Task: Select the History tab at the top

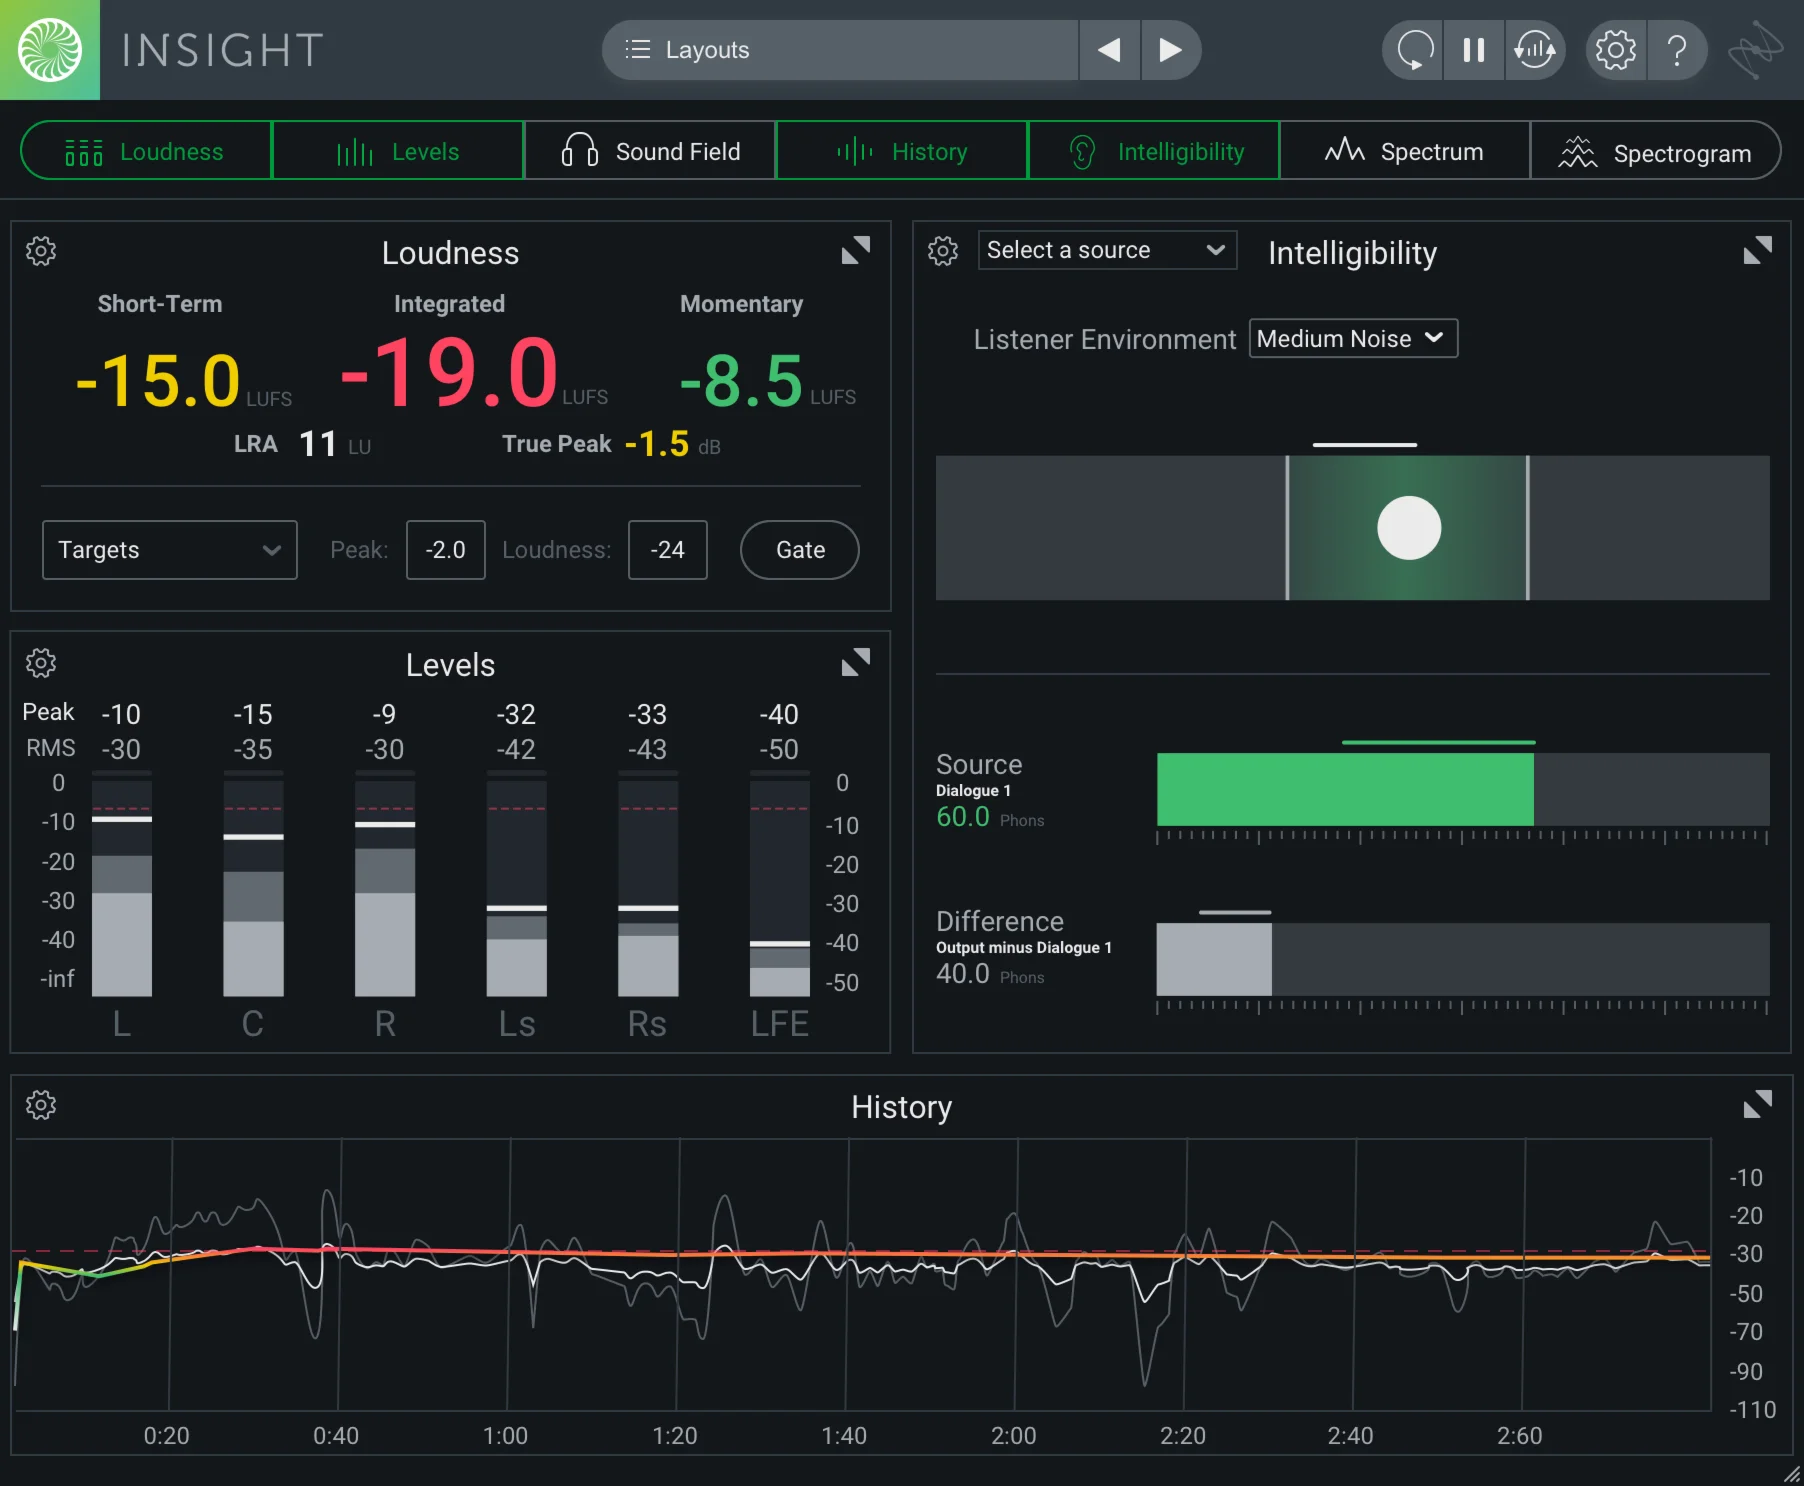Action: pos(900,151)
